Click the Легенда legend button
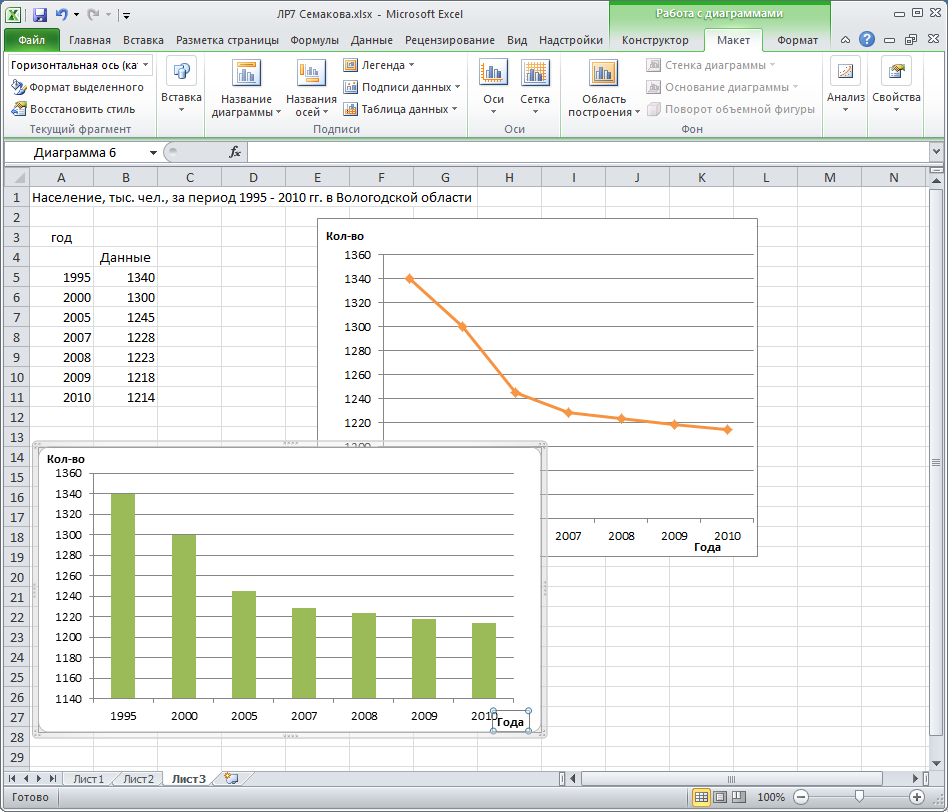Viewport: 948px width, 812px height. [378, 65]
